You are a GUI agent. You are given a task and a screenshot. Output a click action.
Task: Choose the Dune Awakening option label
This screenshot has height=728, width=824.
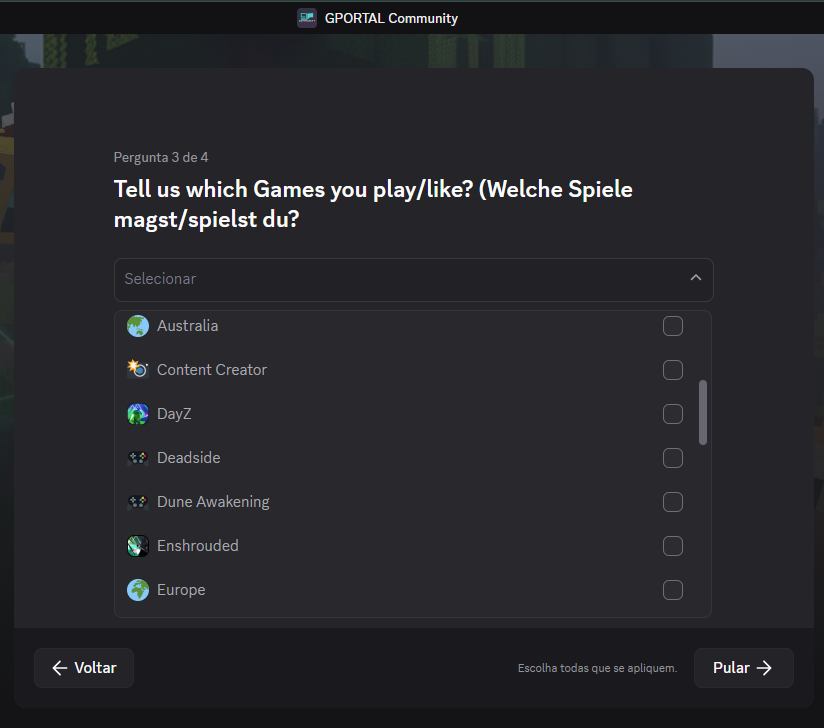tap(213, 502)
